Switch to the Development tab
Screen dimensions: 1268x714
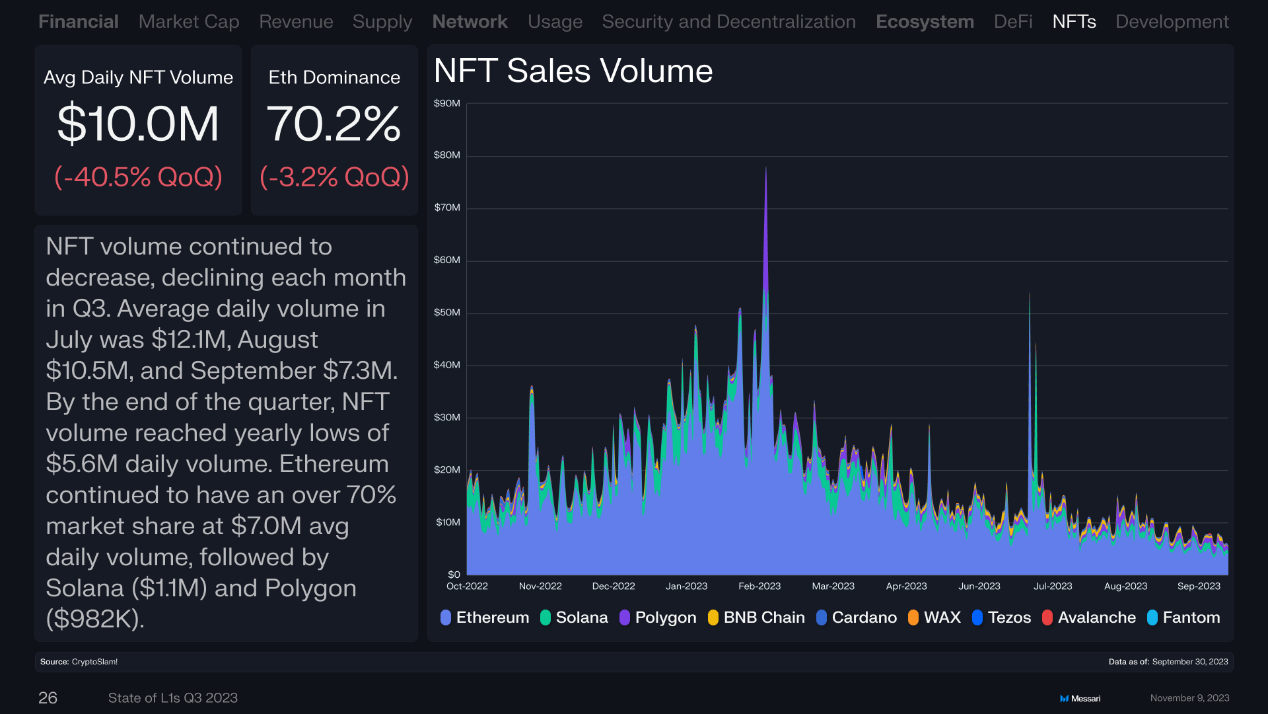click(x=1172, y=21)
